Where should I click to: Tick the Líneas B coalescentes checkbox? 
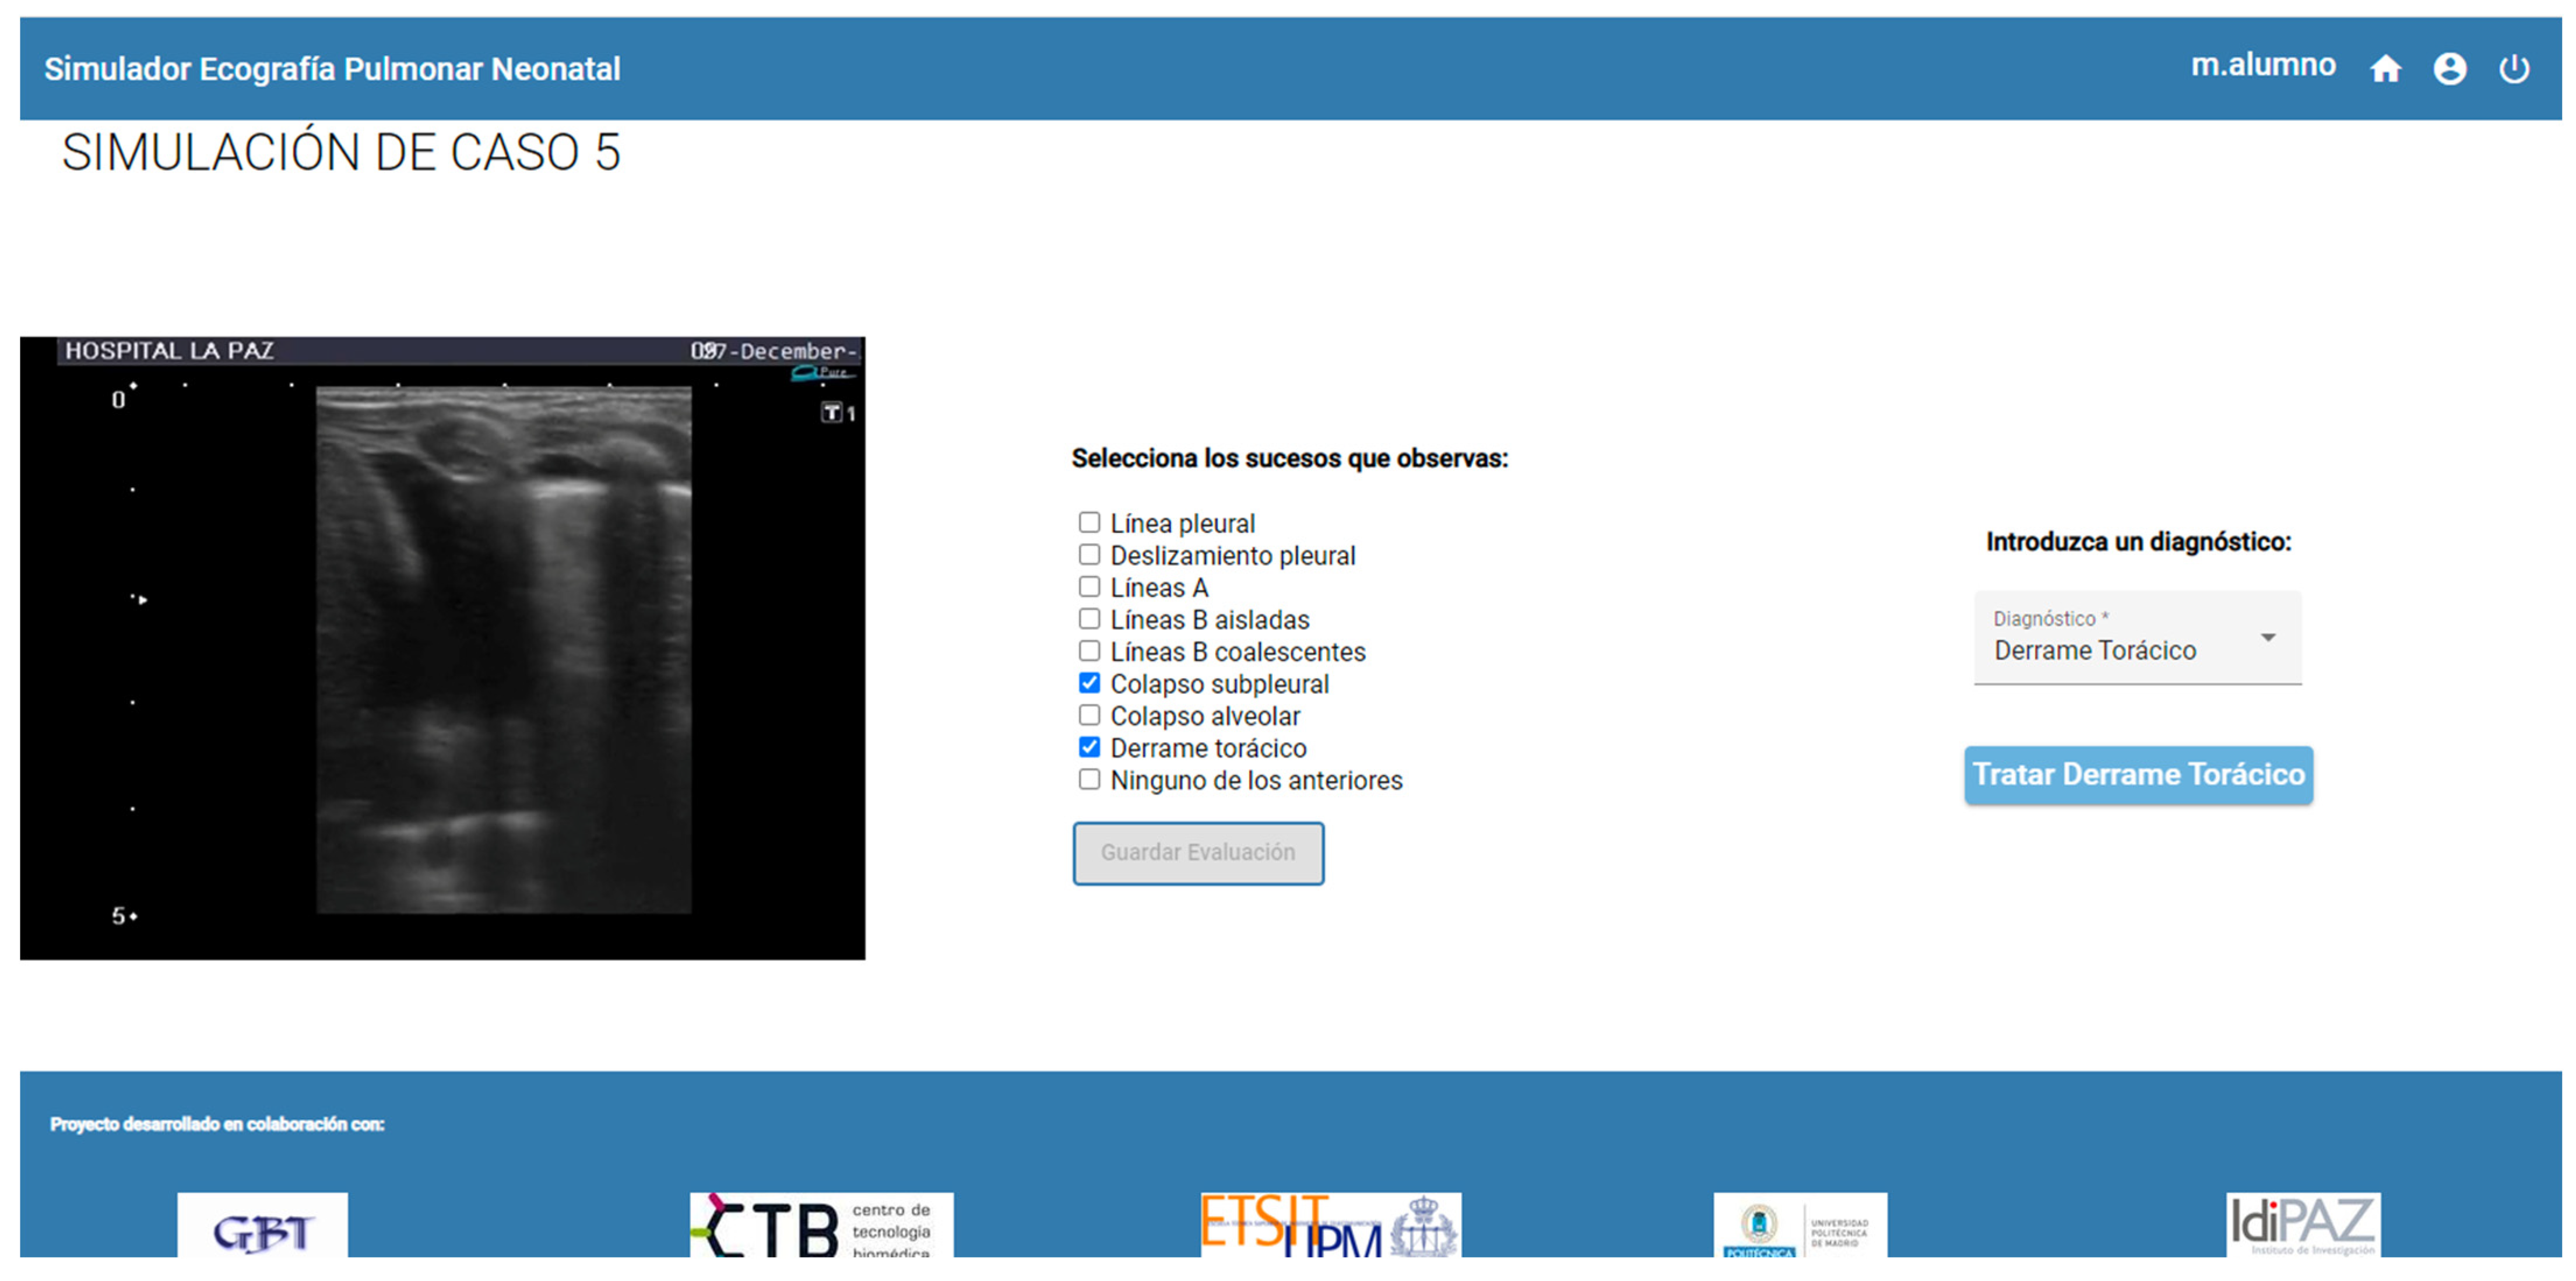pos(1089,651)
